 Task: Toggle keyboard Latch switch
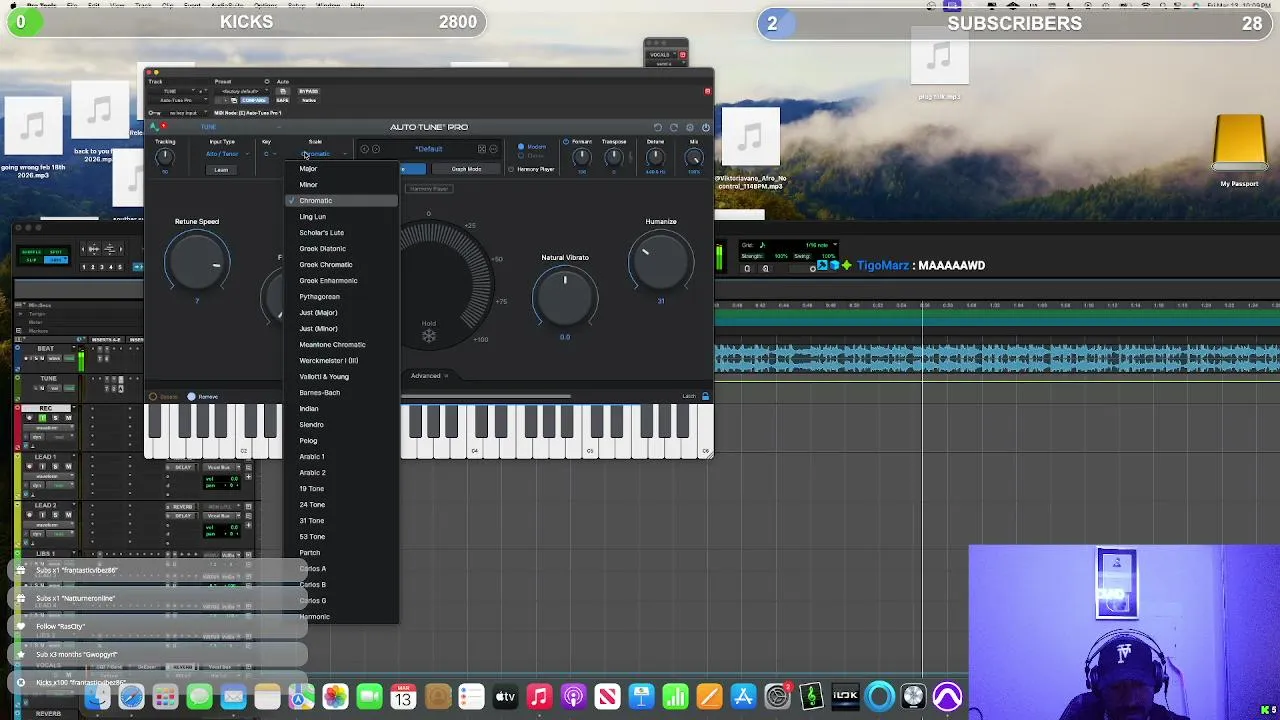pyautogui.click(x=705, y=397)
